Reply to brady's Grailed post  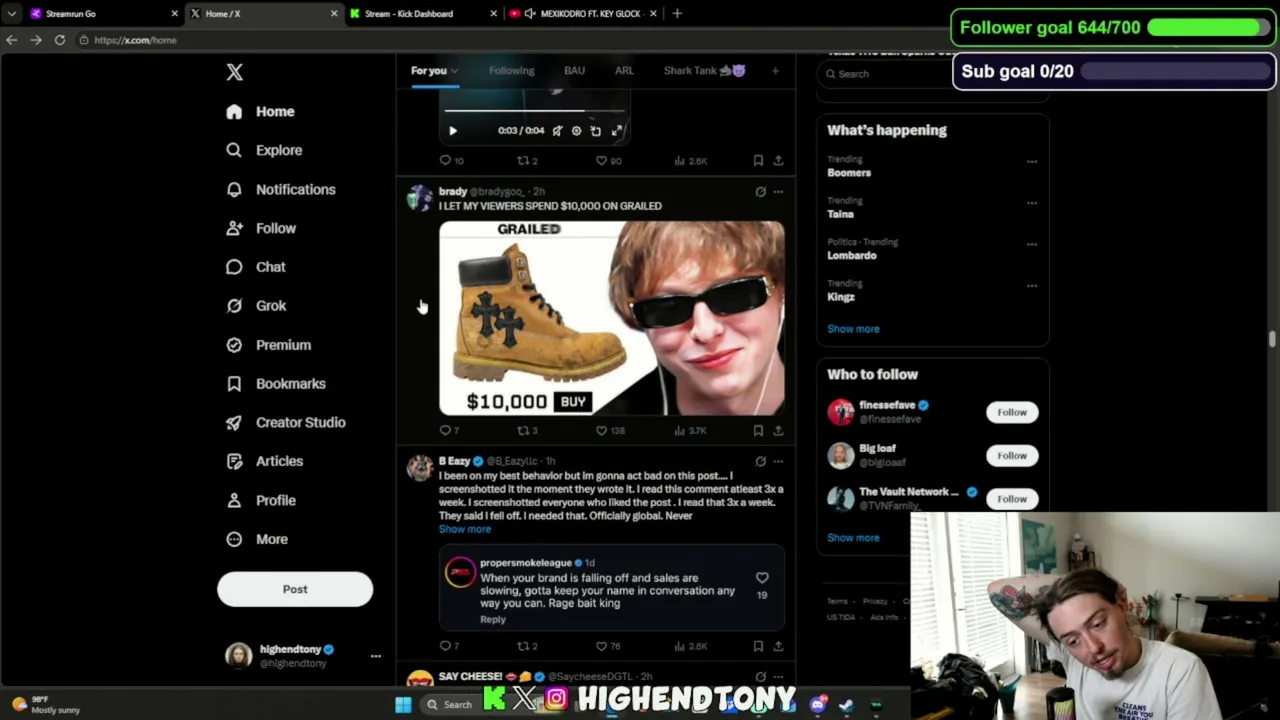click(449, 431)
